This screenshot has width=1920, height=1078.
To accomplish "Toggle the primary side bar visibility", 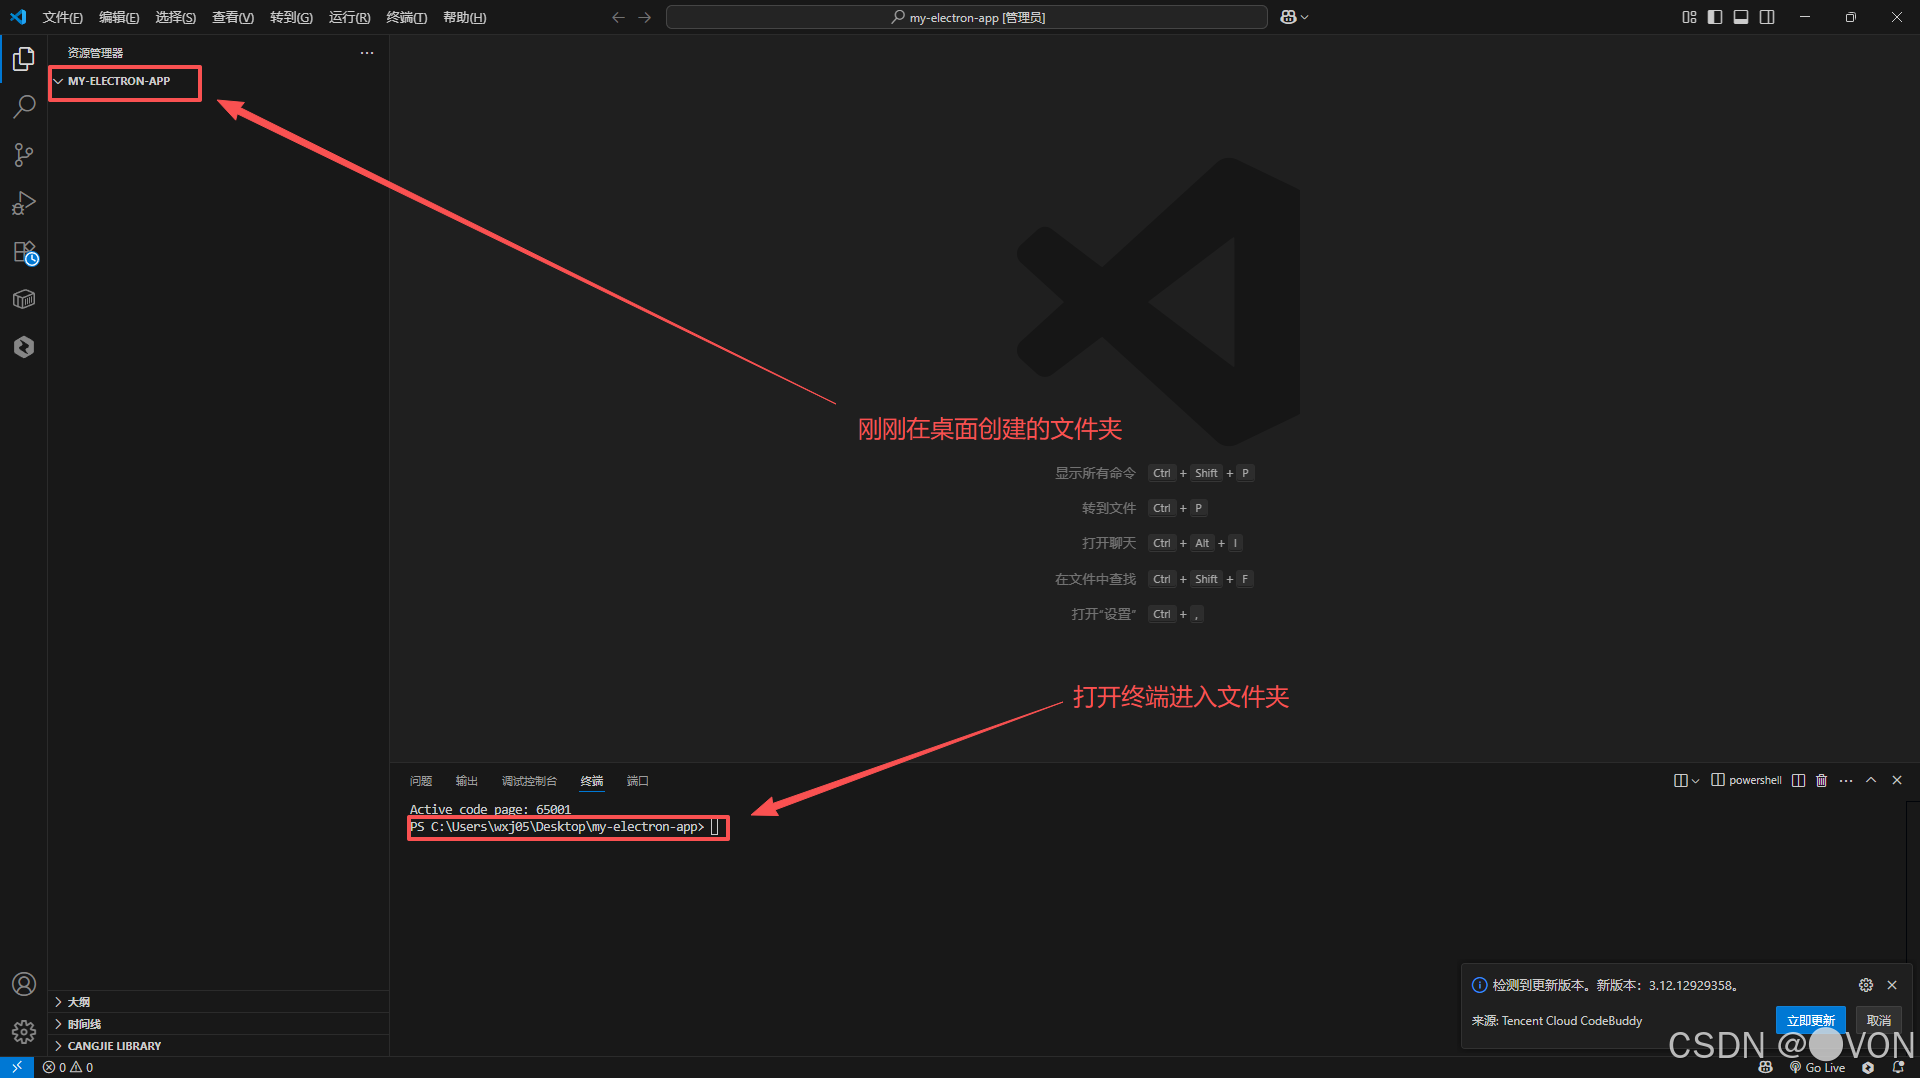I will pos(1715,17).
